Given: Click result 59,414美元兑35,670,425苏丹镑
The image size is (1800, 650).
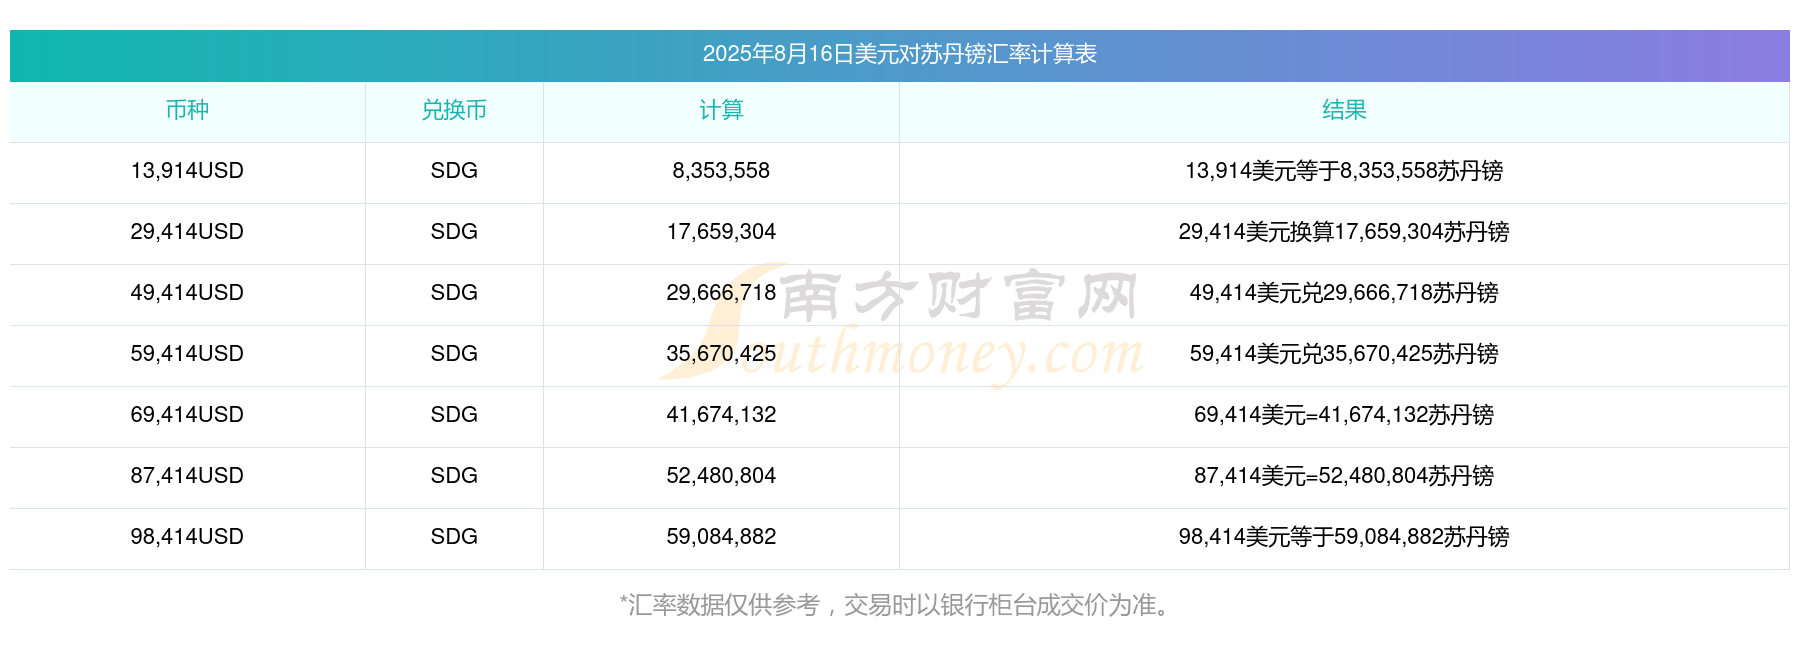Looking at the screenshot, I should (x=1344, y=354).
